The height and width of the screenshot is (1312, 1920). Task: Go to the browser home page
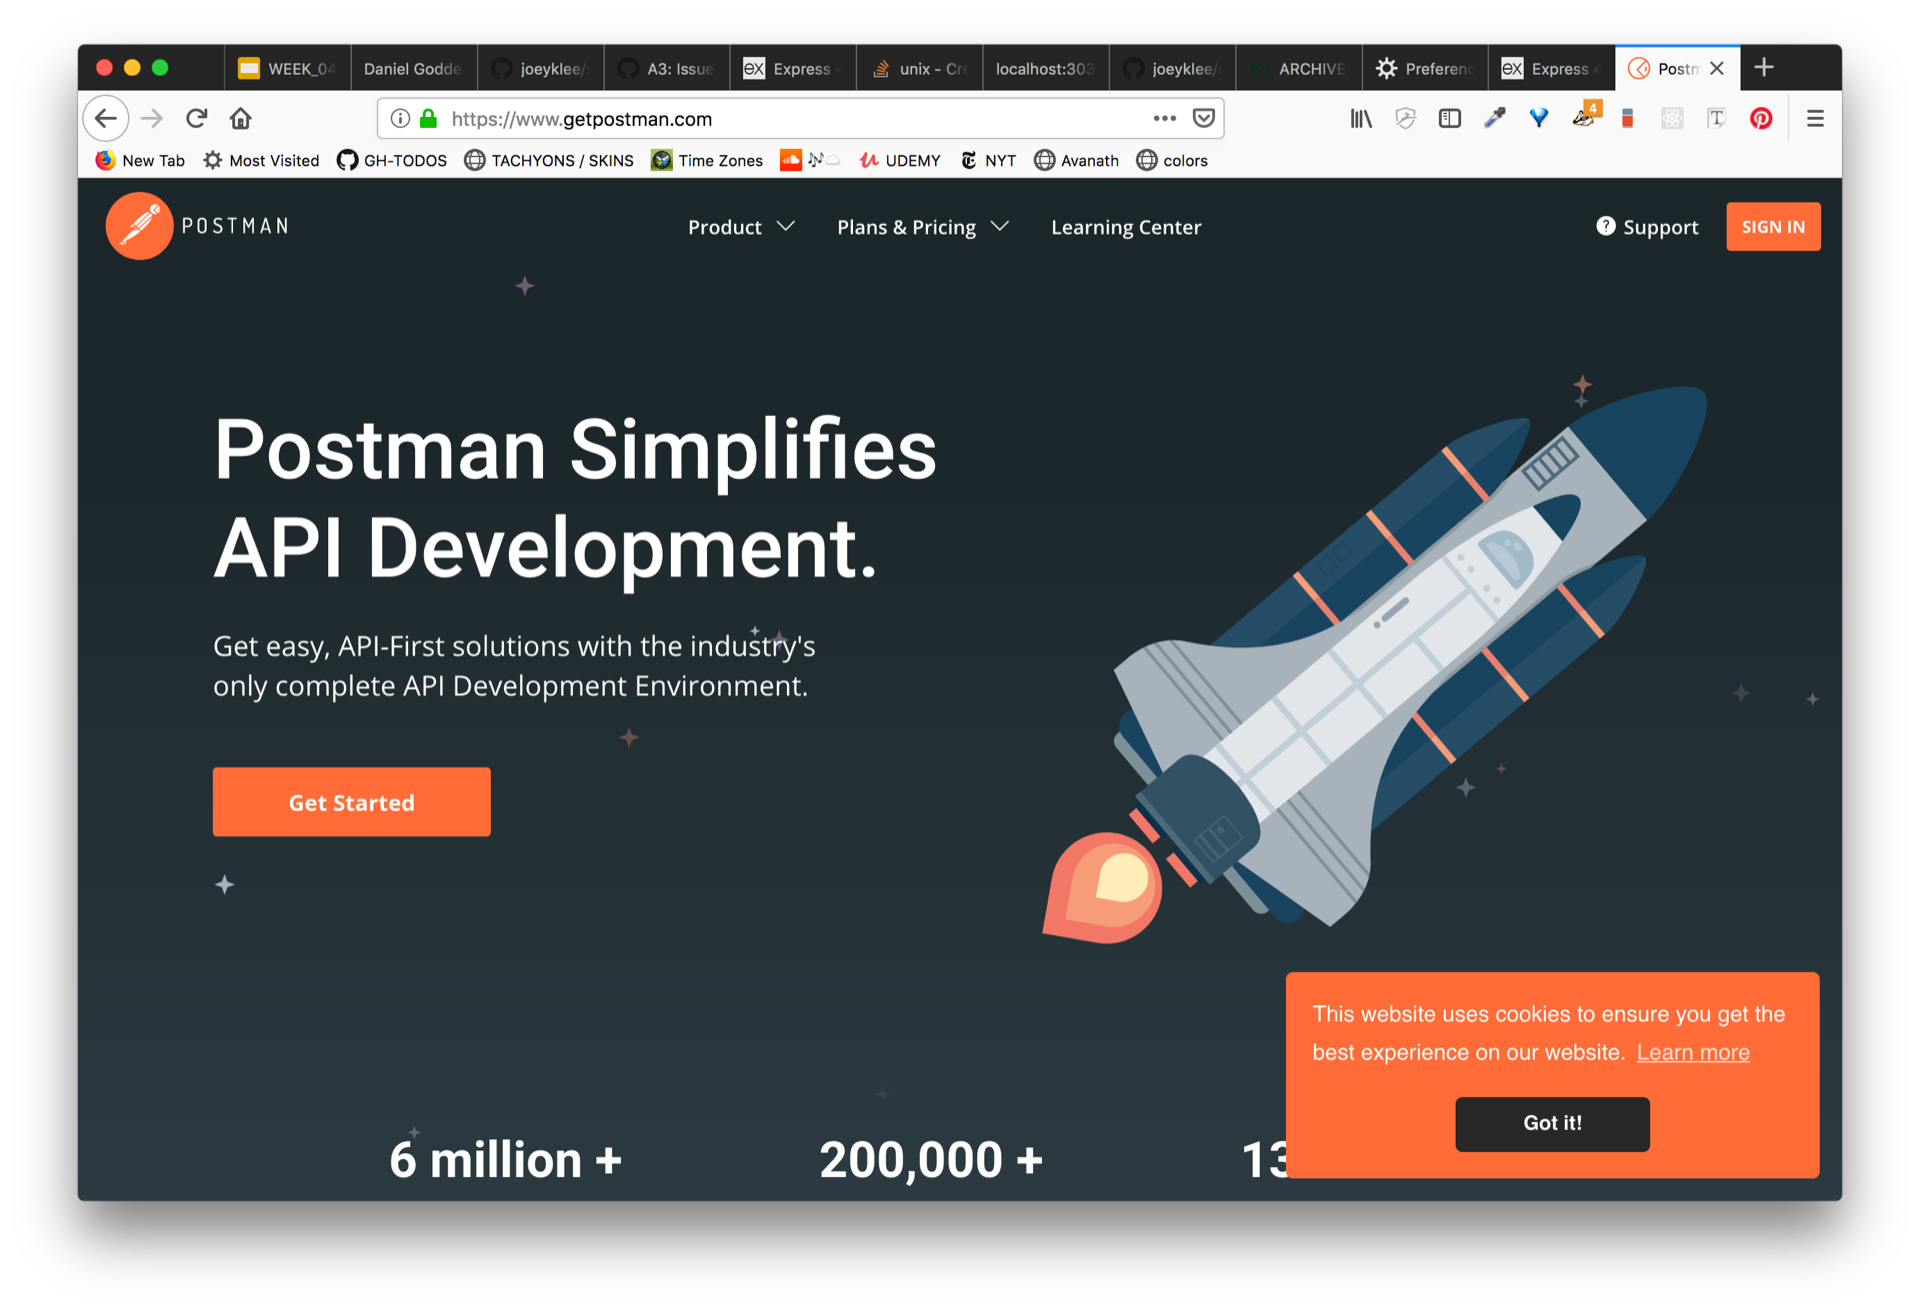tap(241, 119)
